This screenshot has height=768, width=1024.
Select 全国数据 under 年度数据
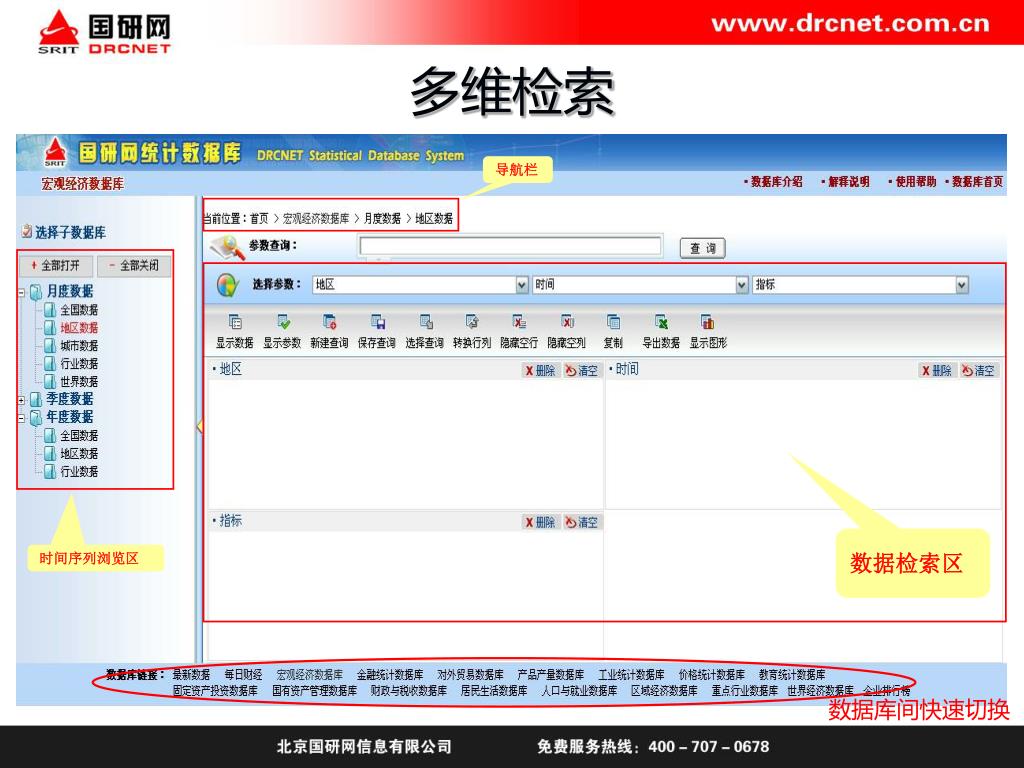point(79,435)
